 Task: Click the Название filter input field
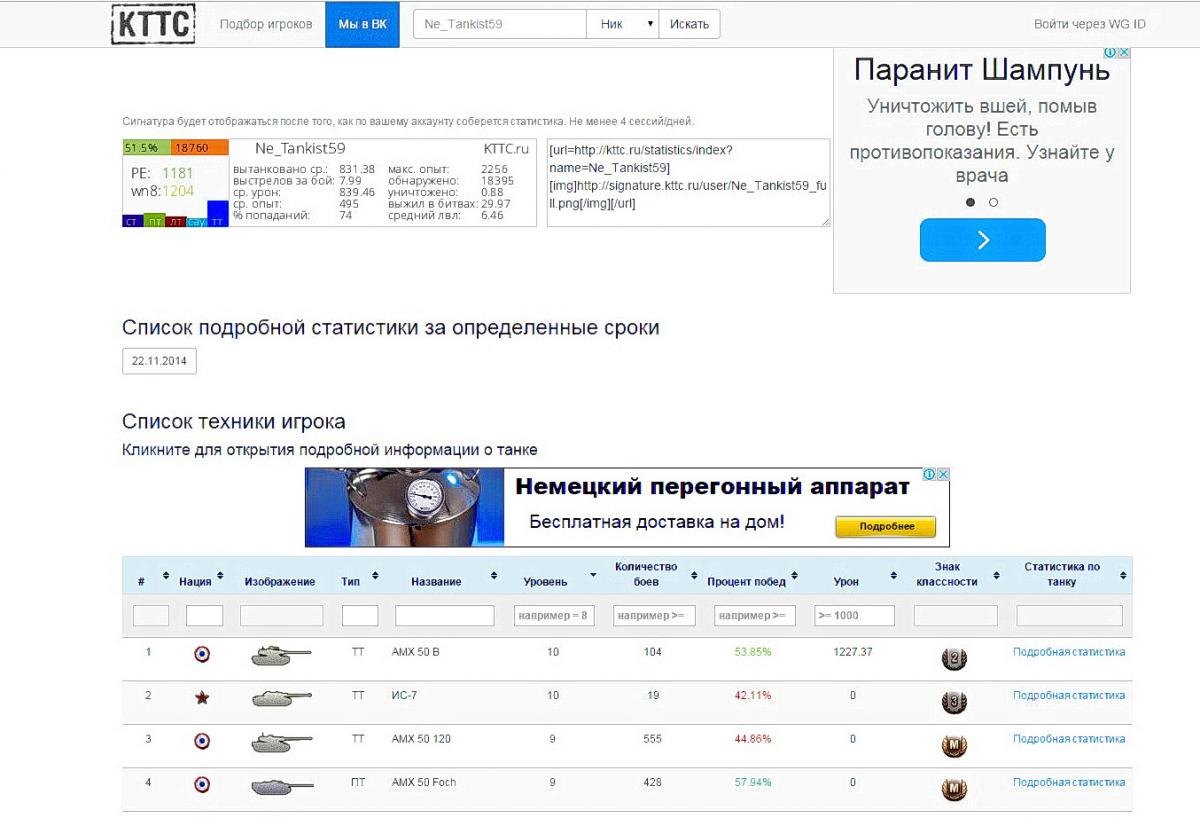[x=444, y=616]
